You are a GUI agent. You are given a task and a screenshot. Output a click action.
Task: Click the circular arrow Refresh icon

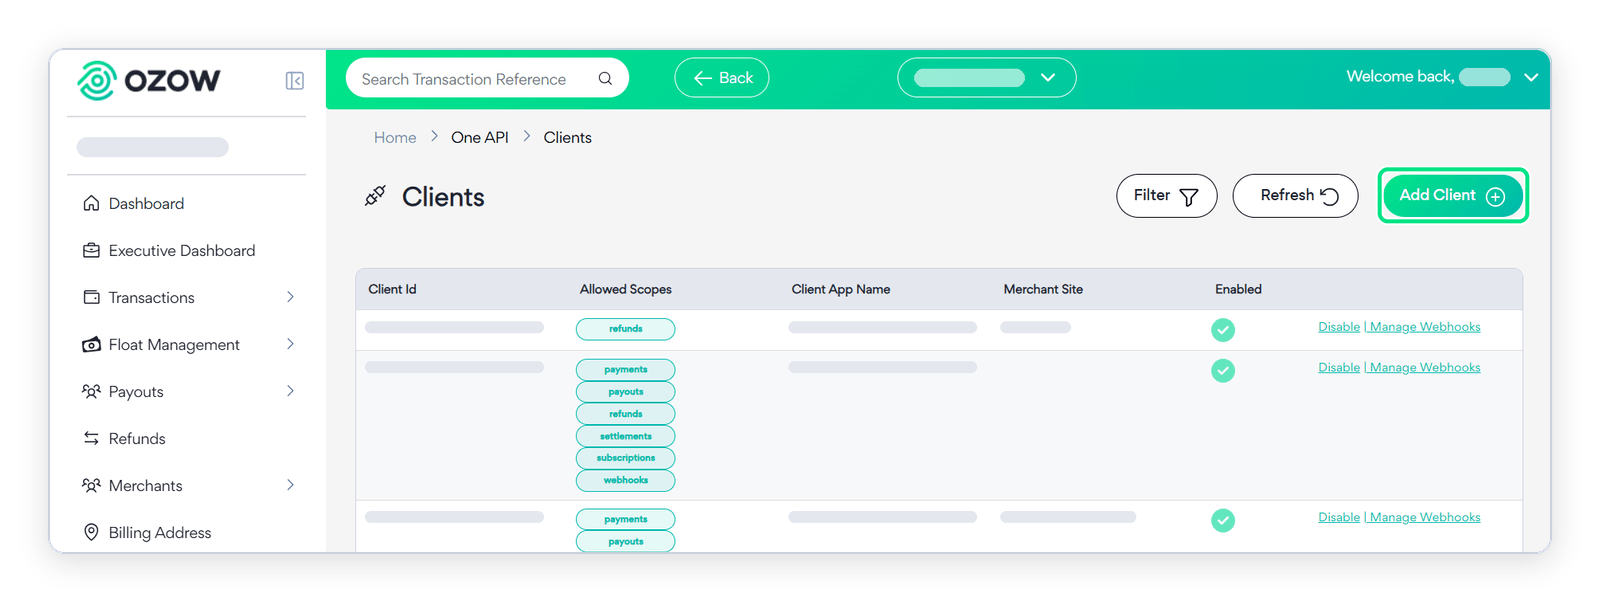click(1329, 196)
